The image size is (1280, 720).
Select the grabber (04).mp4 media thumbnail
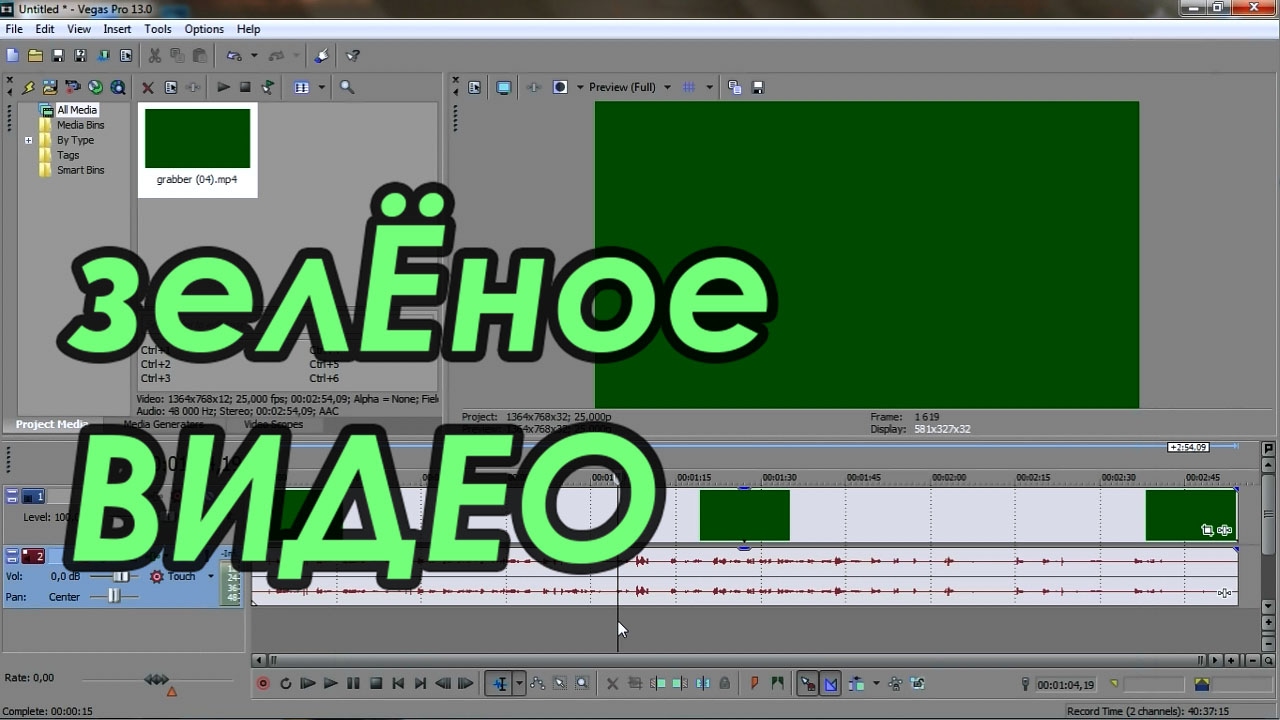197,149
